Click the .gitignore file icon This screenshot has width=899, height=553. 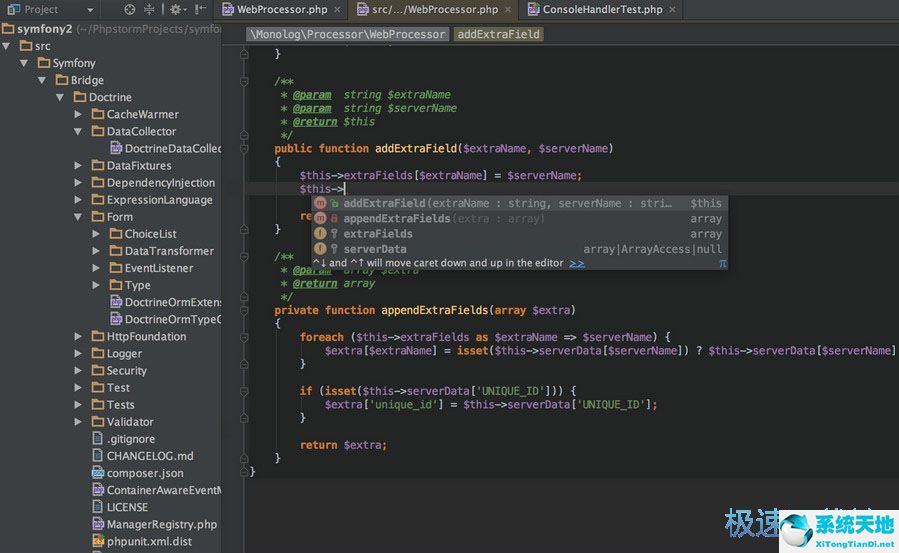tap(98, 438)
